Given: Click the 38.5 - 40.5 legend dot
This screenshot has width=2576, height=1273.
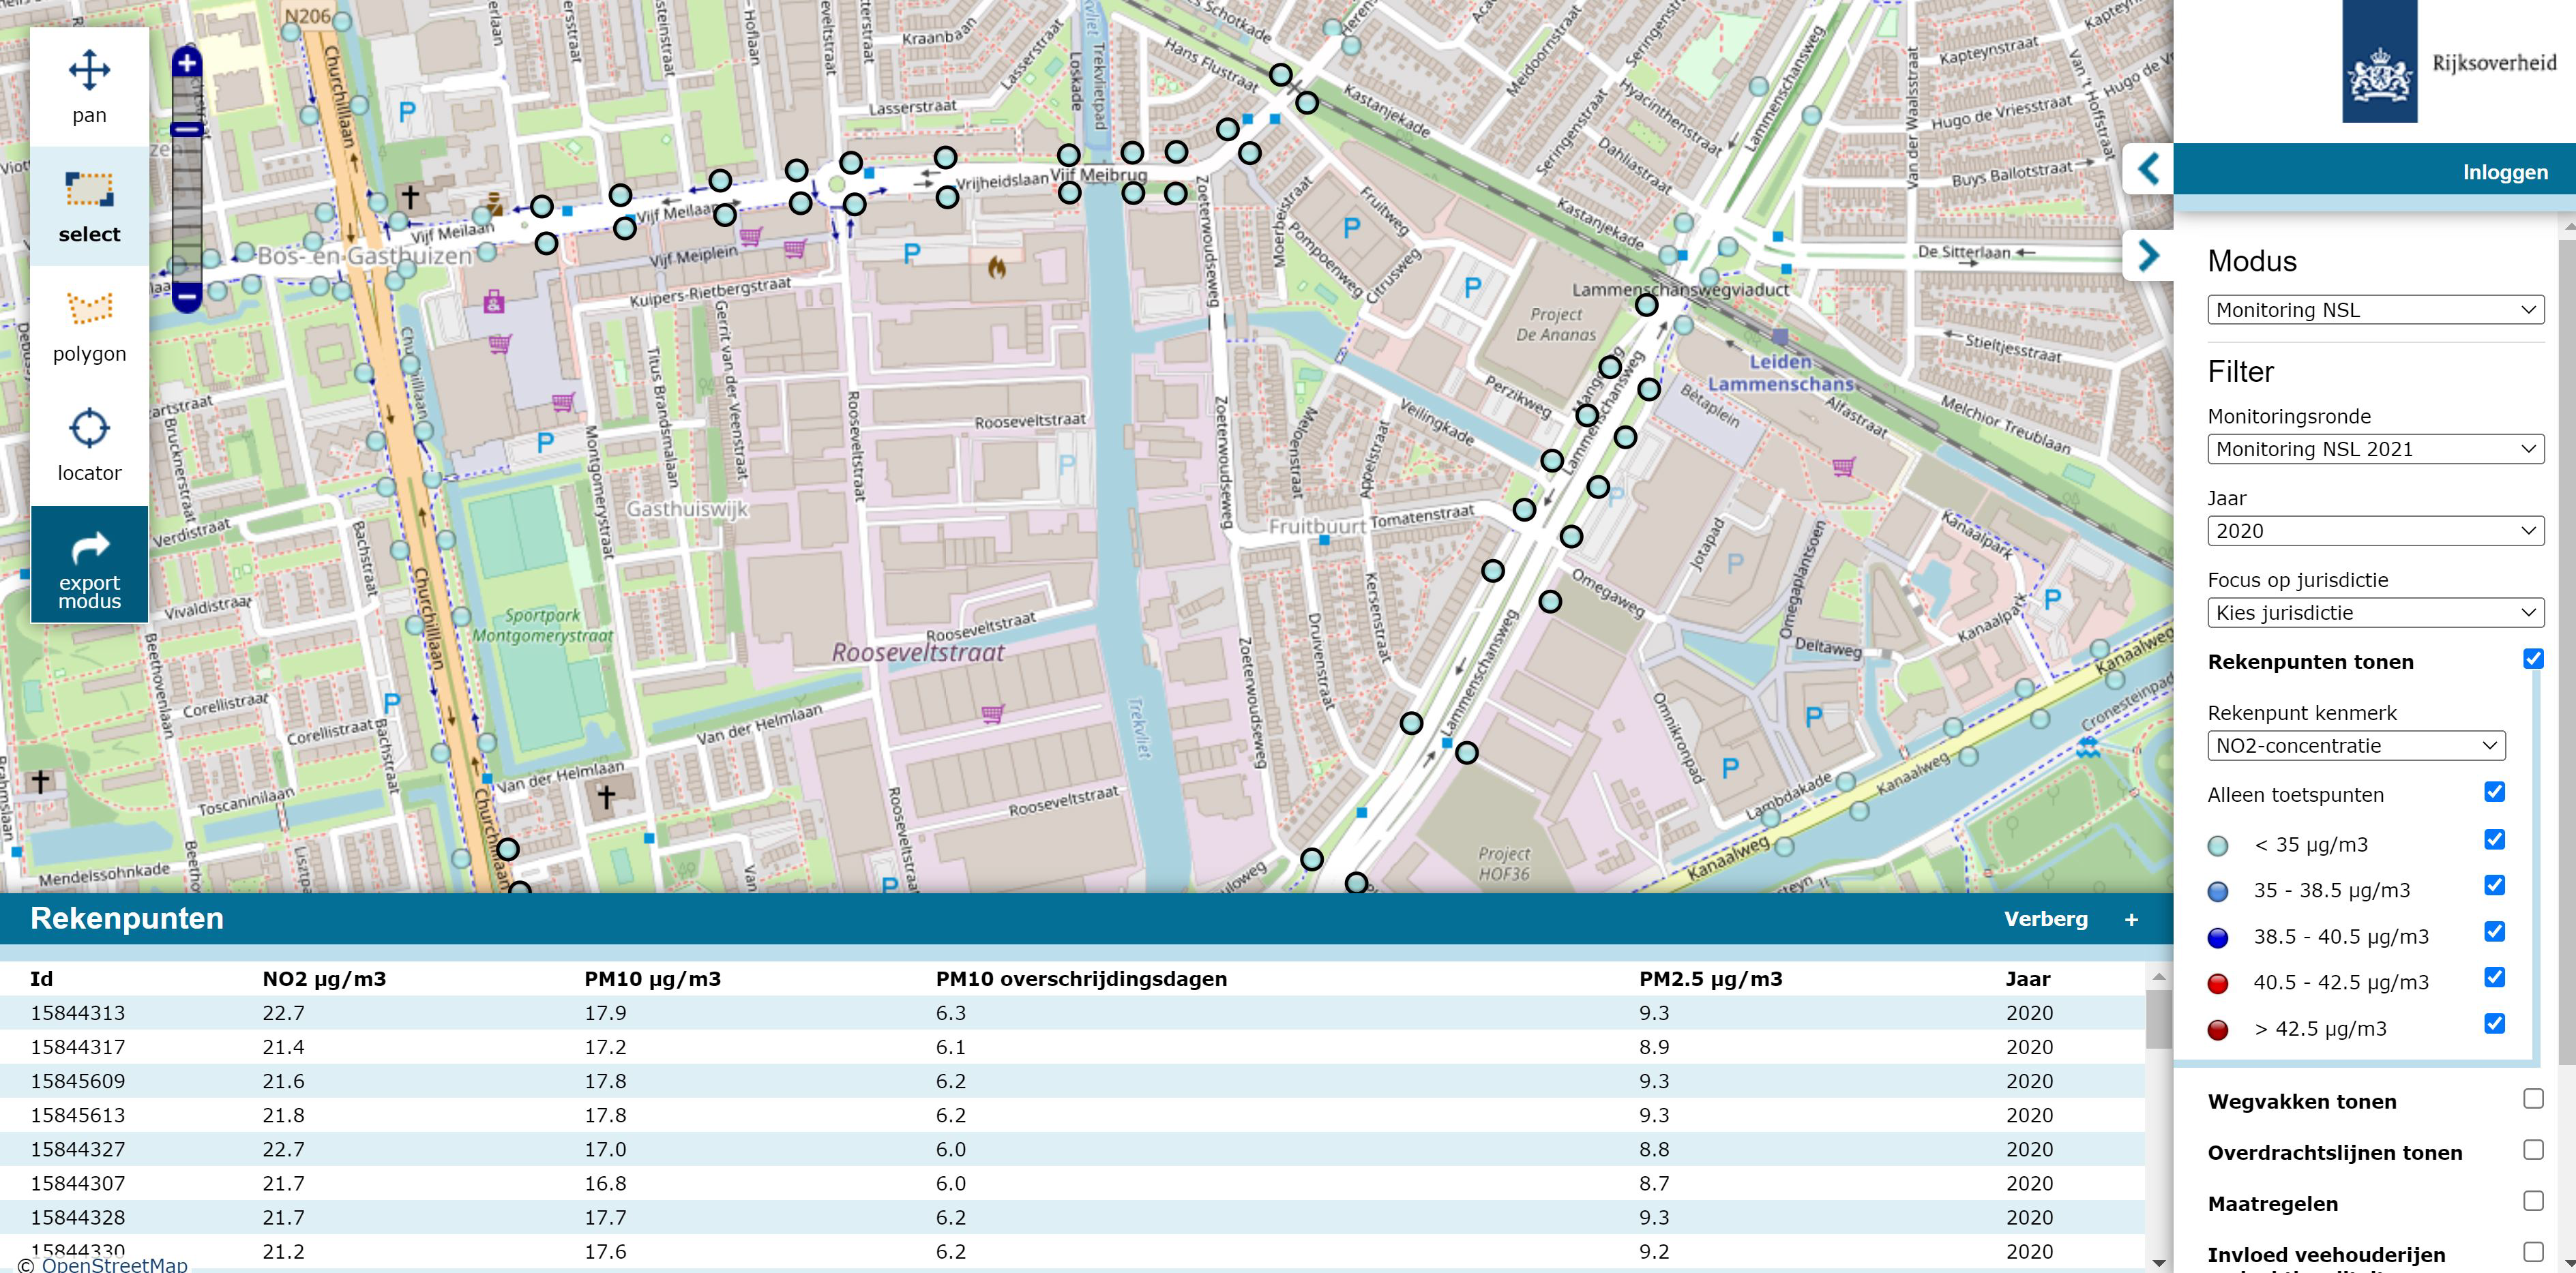Looking at the screenshot, I should (x=2217, y=938).
